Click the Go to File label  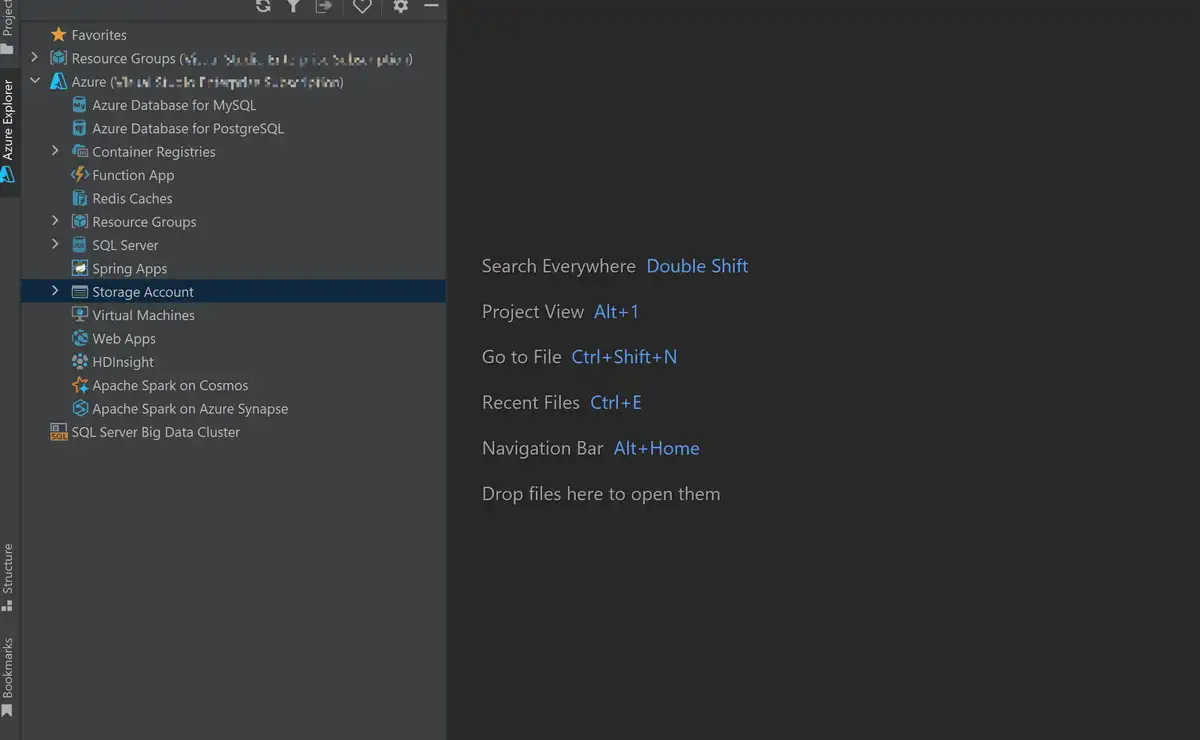522,357
